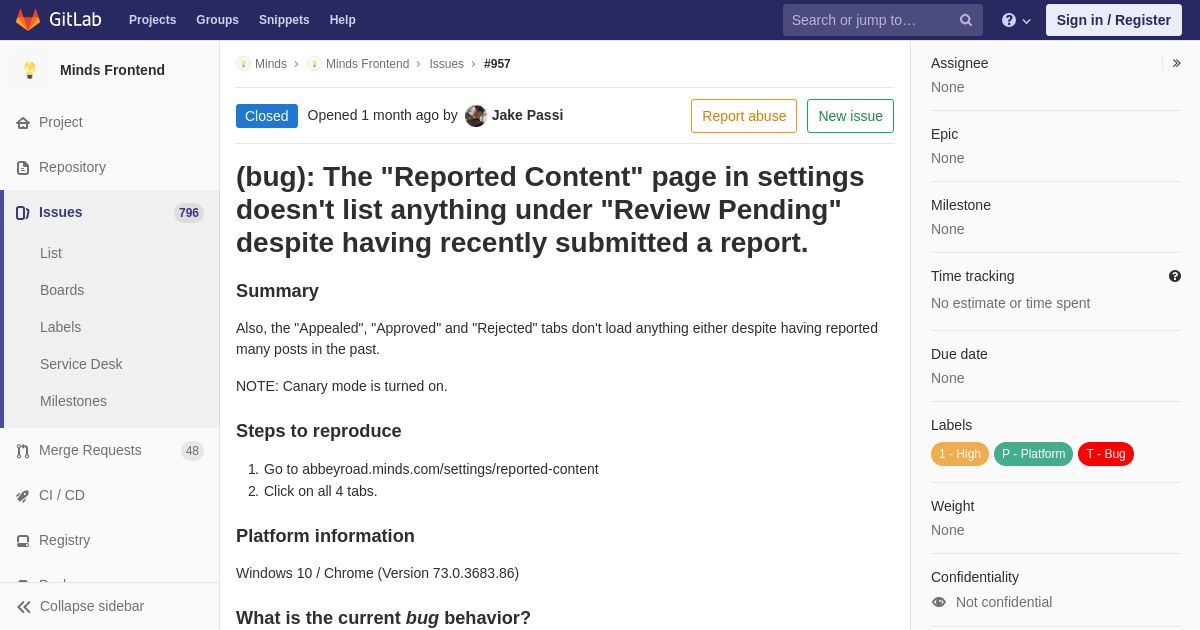Focus the Search or jump to field
1200x630 pixels.
883,20
